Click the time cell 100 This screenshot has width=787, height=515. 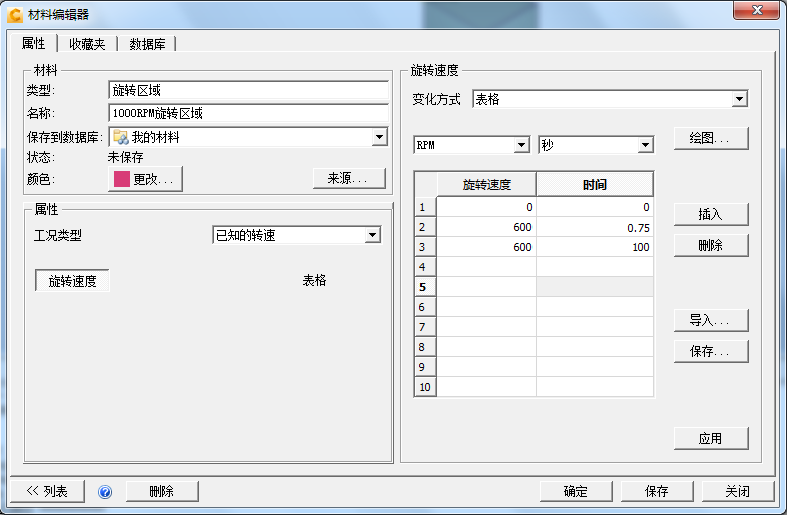pyautogui.click(x=595, y=247)
